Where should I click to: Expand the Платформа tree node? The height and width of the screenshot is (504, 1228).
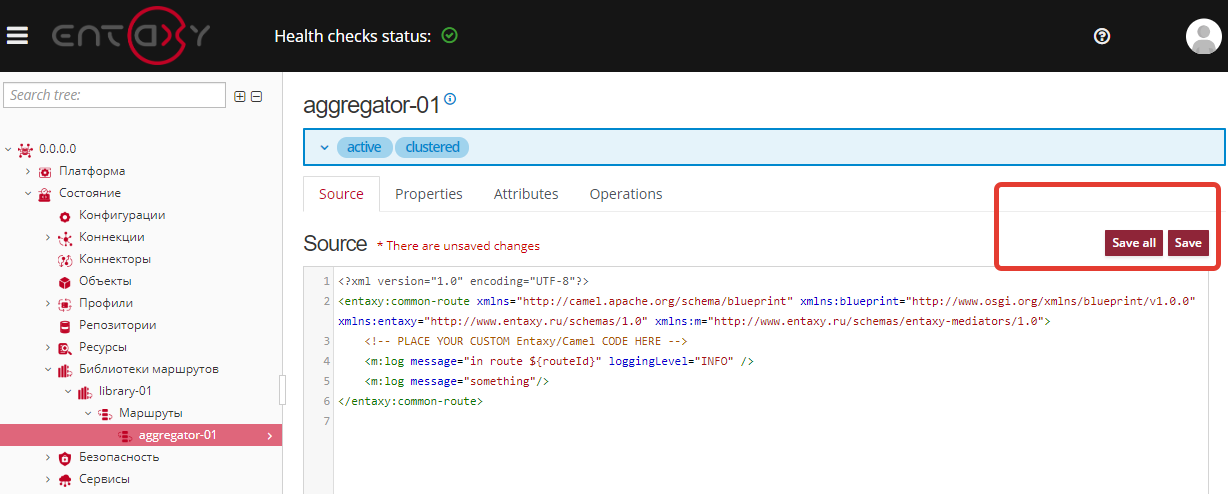[29, 171]
